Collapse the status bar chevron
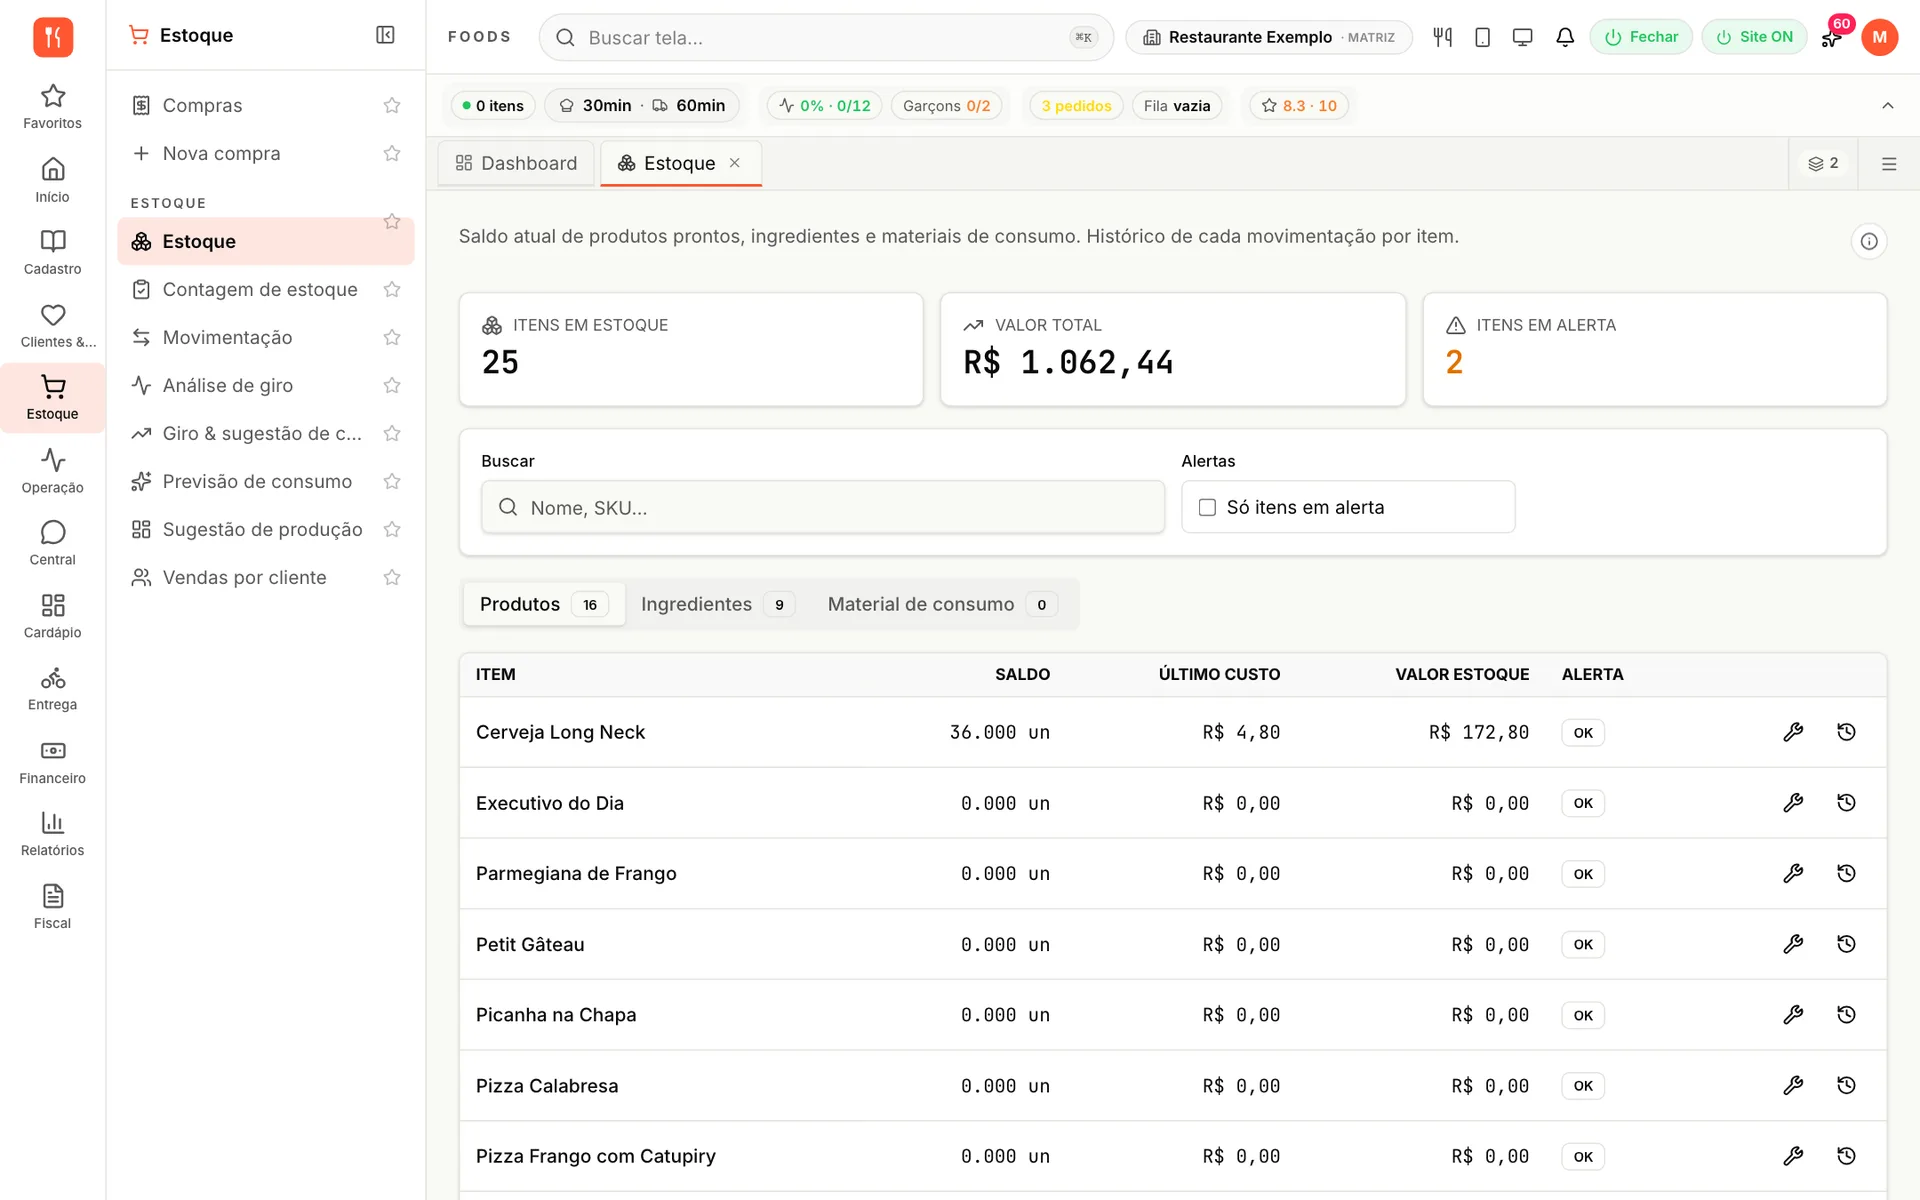The width and height of the screenshot is (1920, 1200). [1888, 105]
